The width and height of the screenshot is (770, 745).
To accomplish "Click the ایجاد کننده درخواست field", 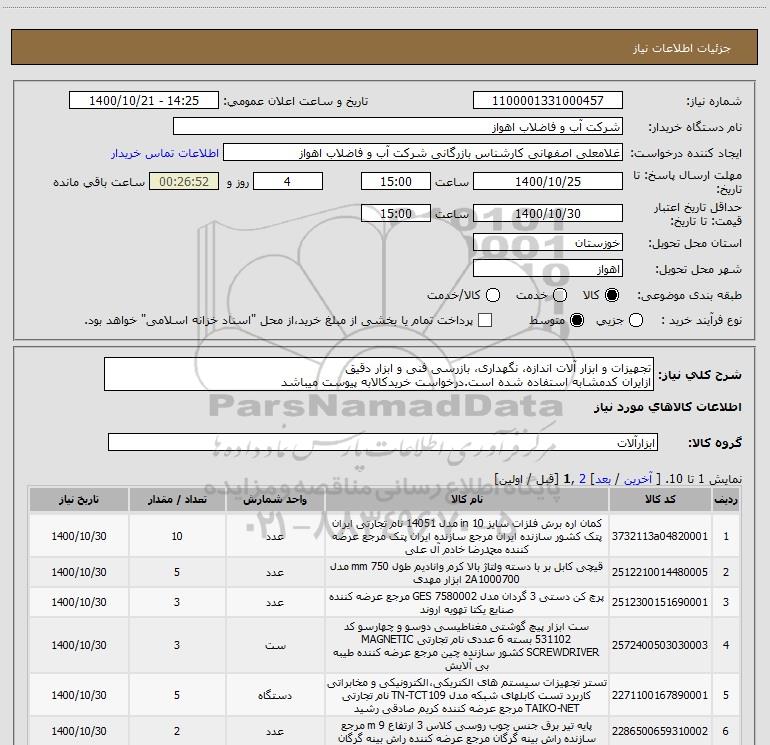I will pyautogui.click(x=423, y=153).
